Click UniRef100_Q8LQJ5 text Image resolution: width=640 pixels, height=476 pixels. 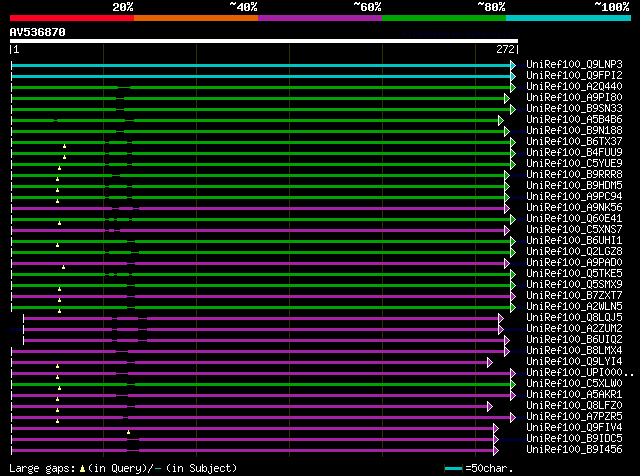(574, 318)
